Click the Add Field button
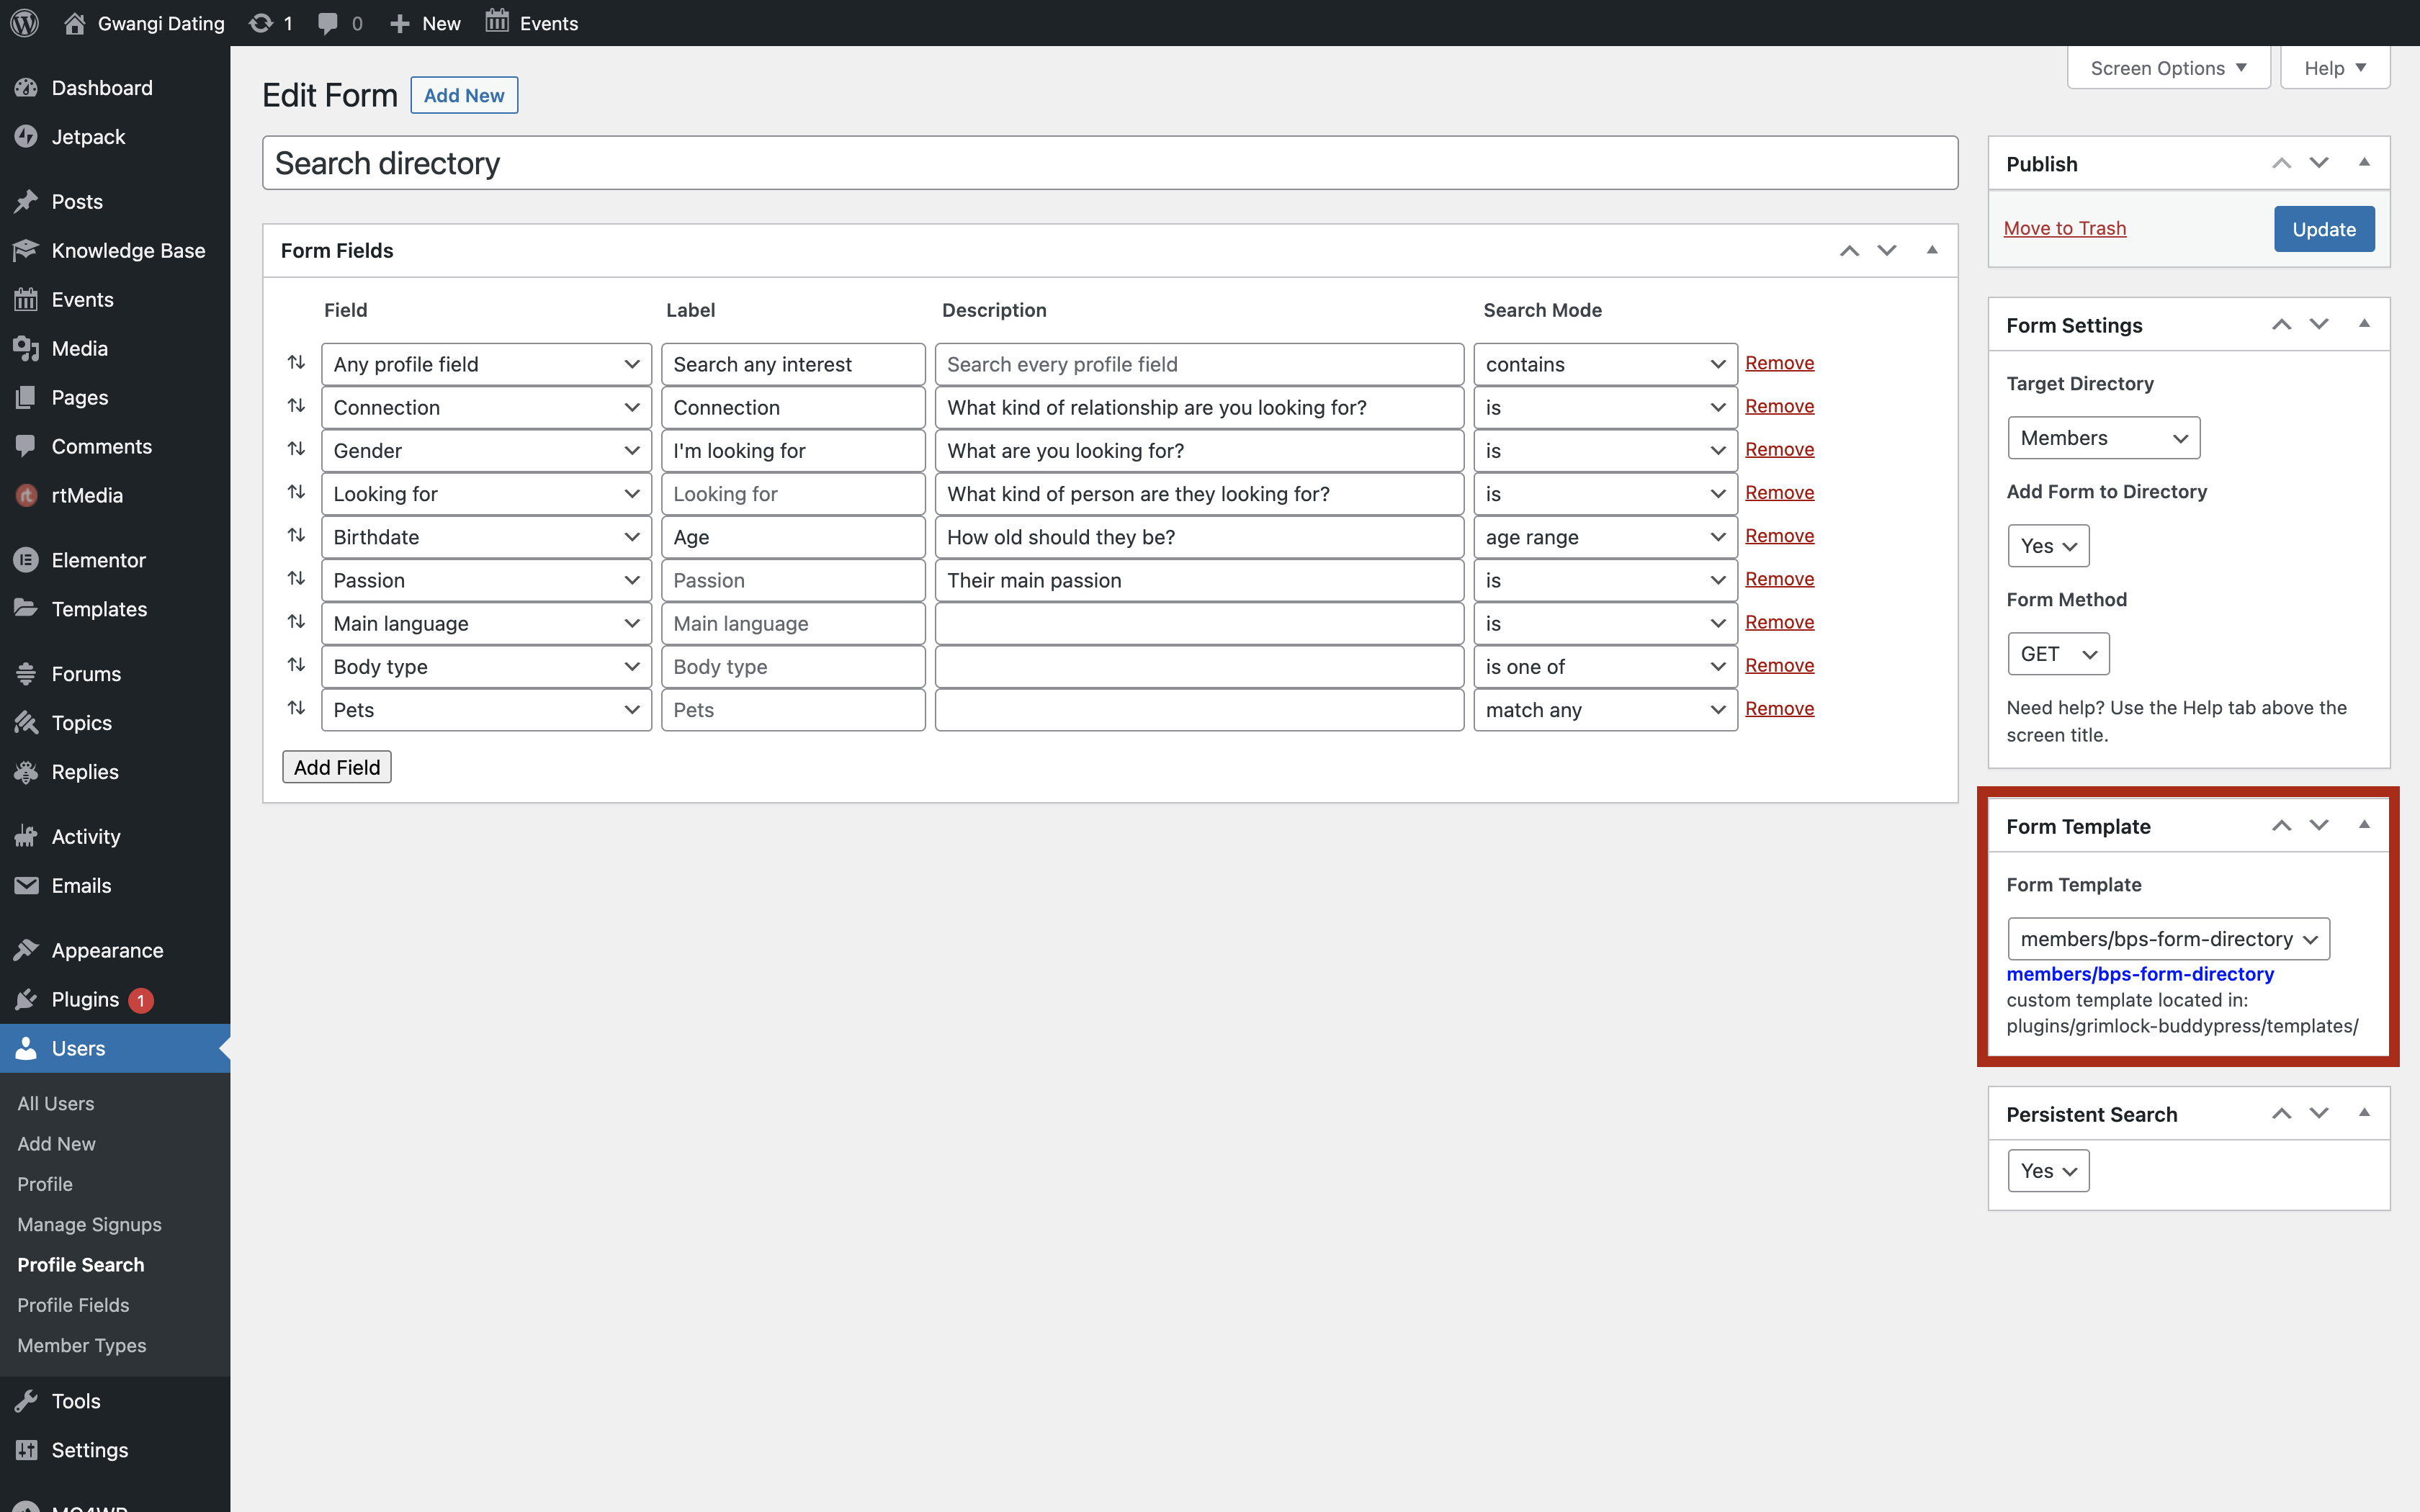Image resolution: width=2420 pixels, height=1512 pixels. [x=337, y=767]
